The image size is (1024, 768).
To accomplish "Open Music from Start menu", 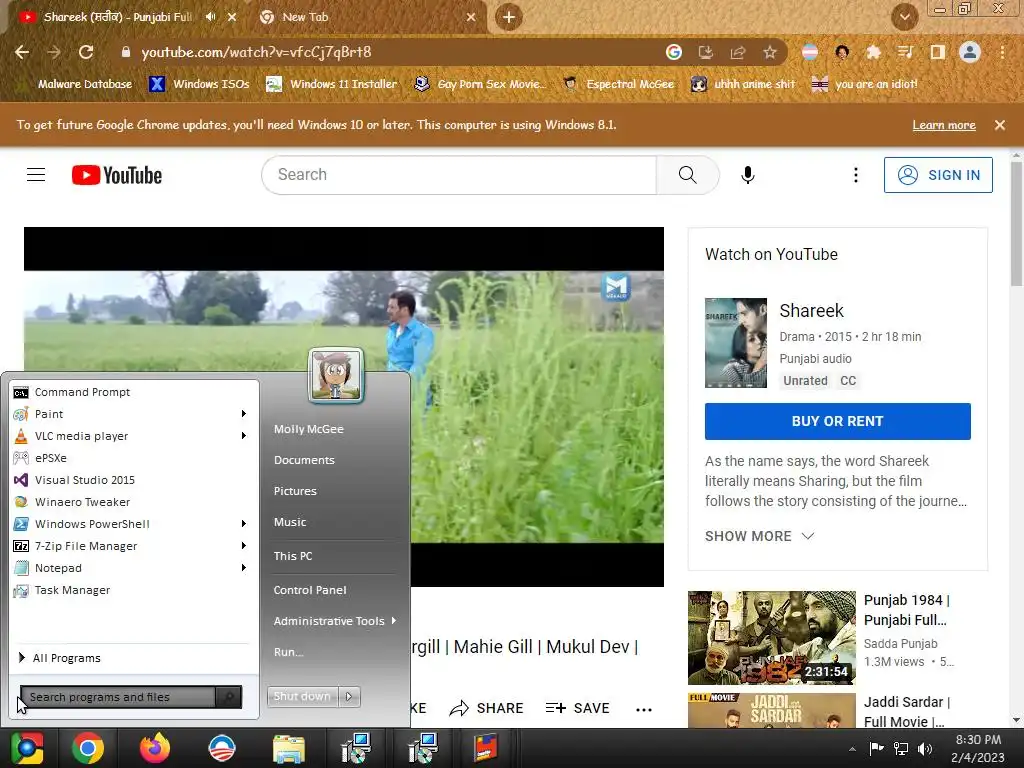I will pos(290,522).
